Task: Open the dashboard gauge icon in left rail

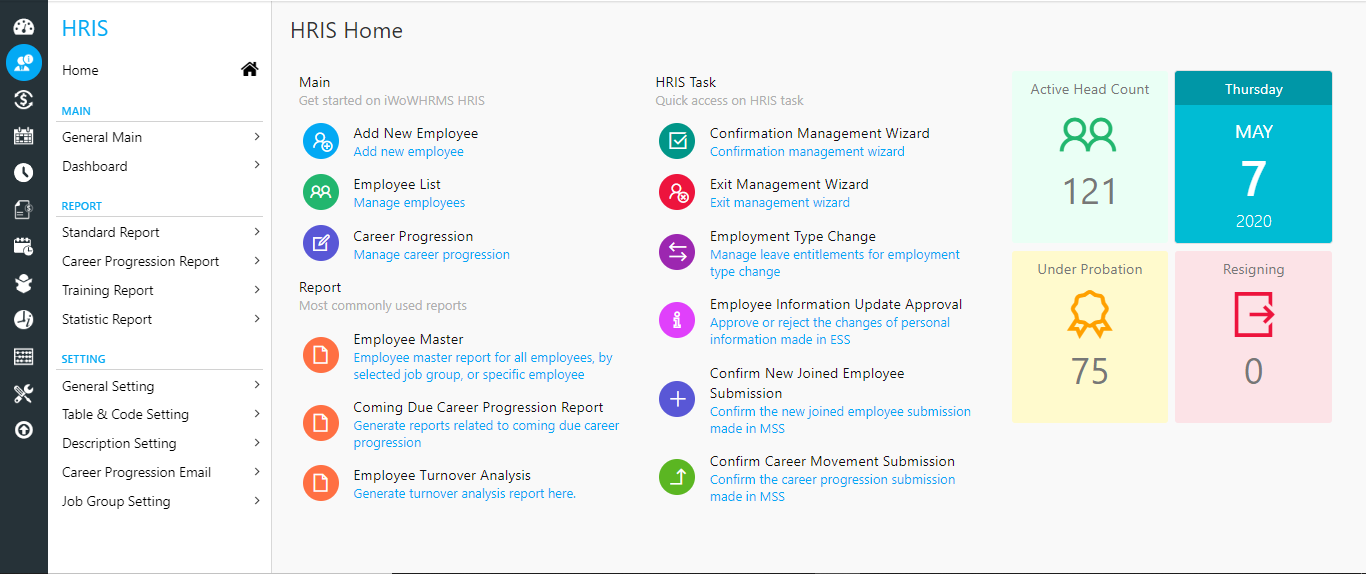Action: 24,27
